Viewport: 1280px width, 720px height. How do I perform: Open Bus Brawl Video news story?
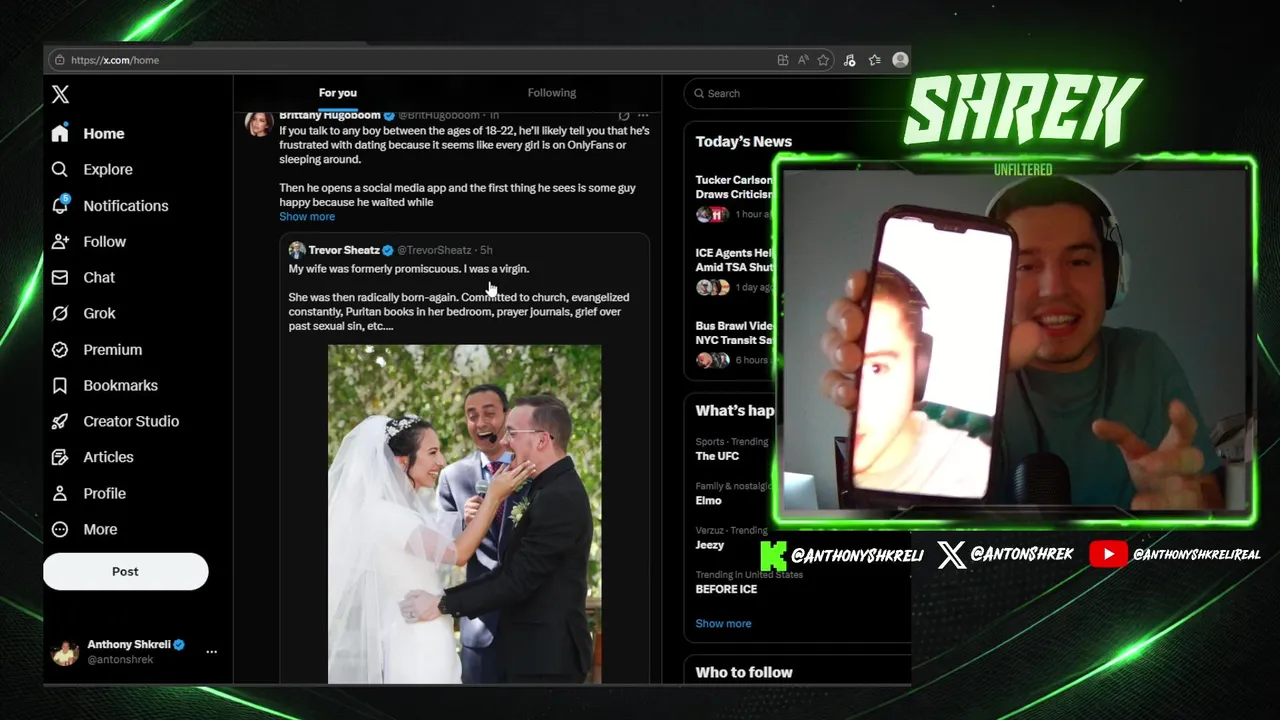734,343
